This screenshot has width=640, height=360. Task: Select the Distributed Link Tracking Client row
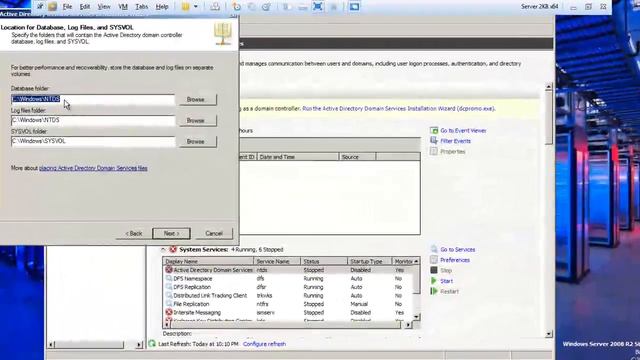(x=288, y=296)
